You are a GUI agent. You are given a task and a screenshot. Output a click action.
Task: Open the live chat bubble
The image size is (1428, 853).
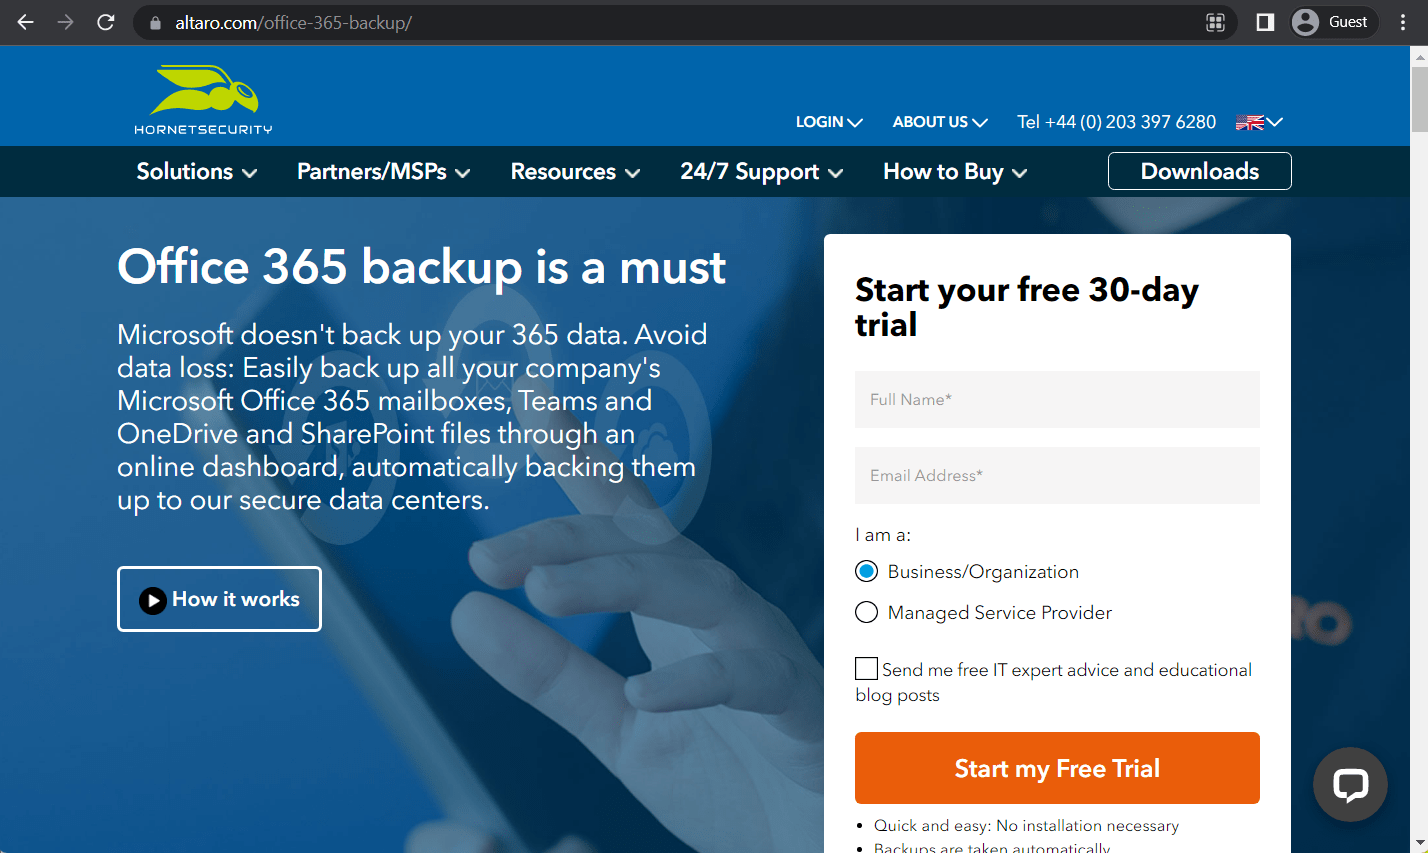pos(1350,785)
